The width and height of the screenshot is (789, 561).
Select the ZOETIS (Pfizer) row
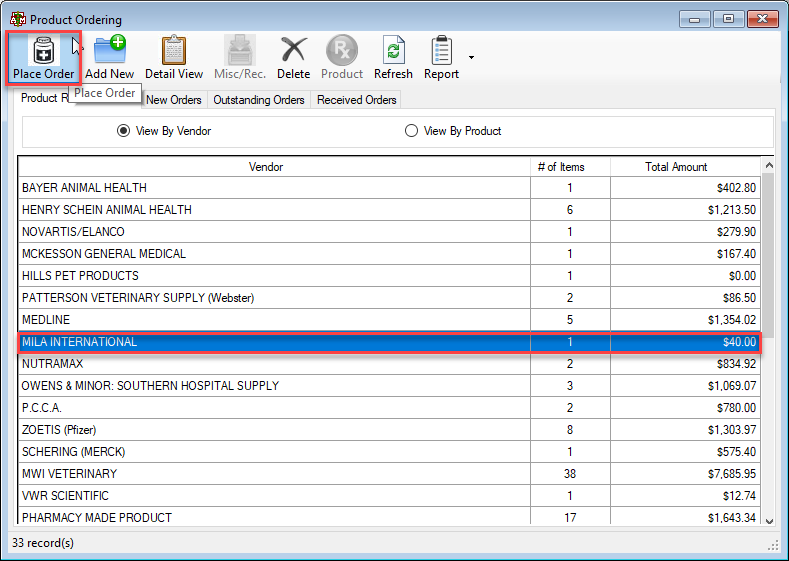(x=389, y=430)
